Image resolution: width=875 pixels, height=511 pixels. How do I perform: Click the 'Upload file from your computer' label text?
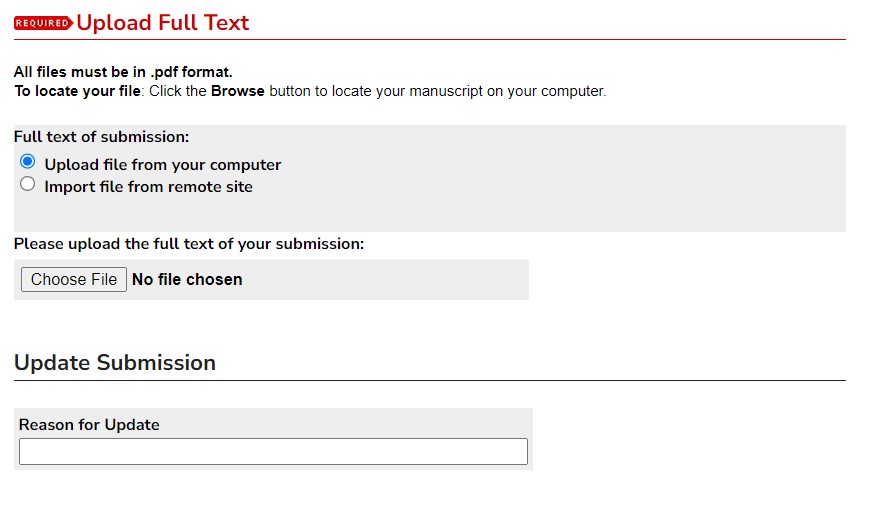(162, 165)
